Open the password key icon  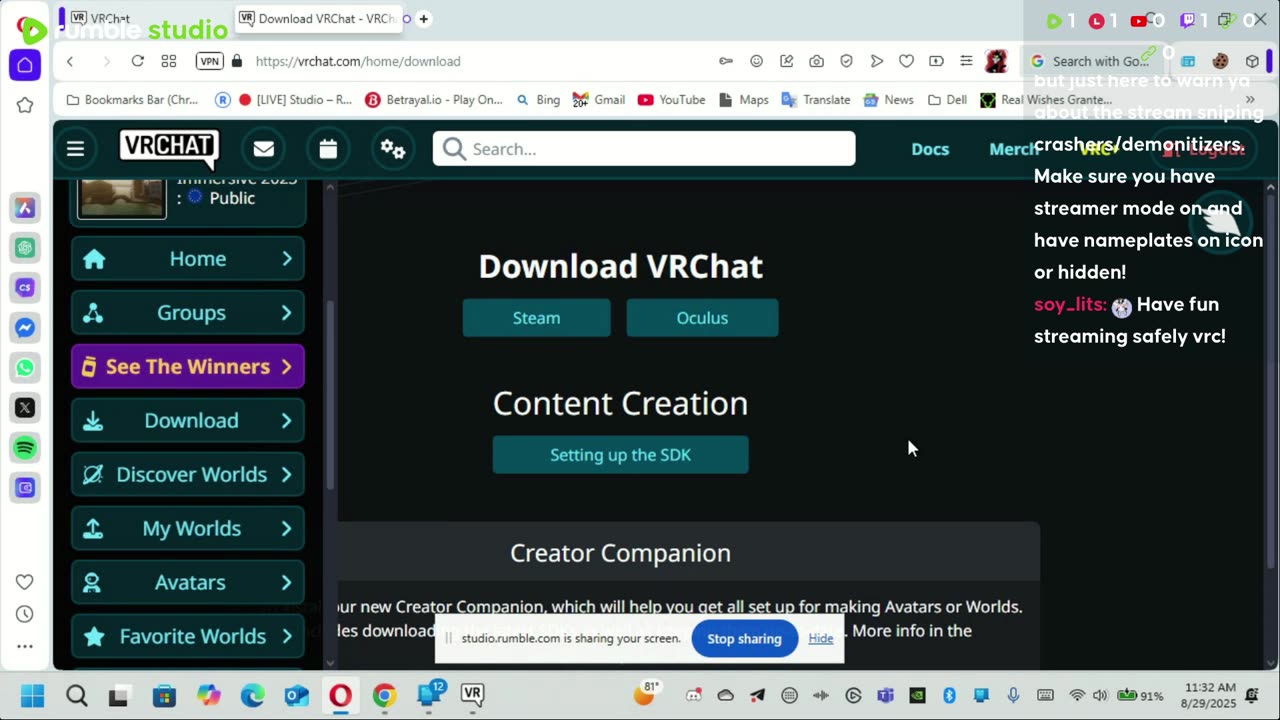(x=726, y=61)
